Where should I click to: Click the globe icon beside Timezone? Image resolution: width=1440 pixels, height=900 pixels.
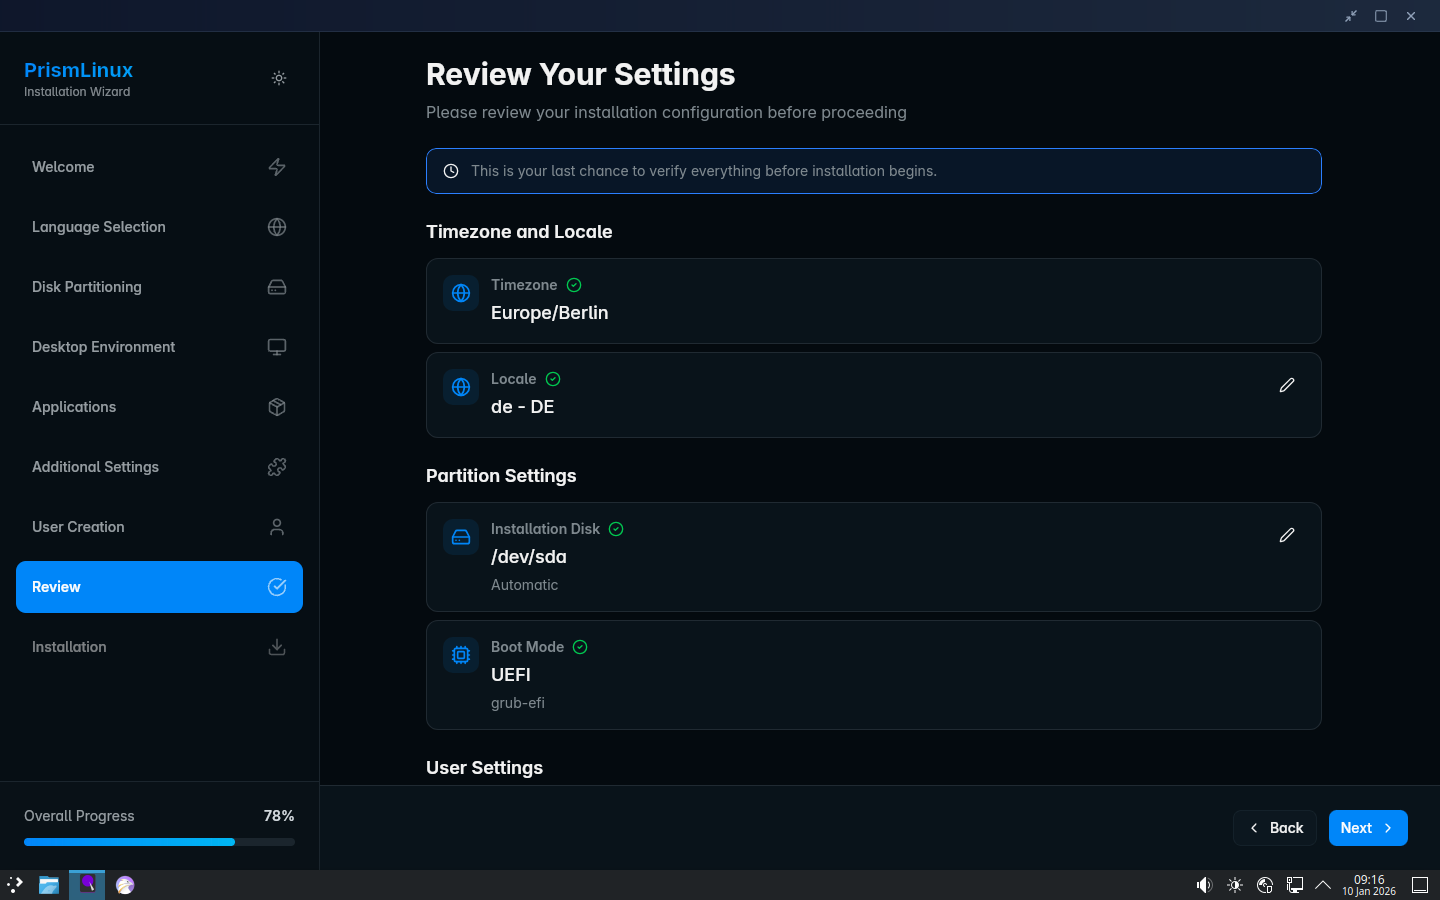click(461, 293)
